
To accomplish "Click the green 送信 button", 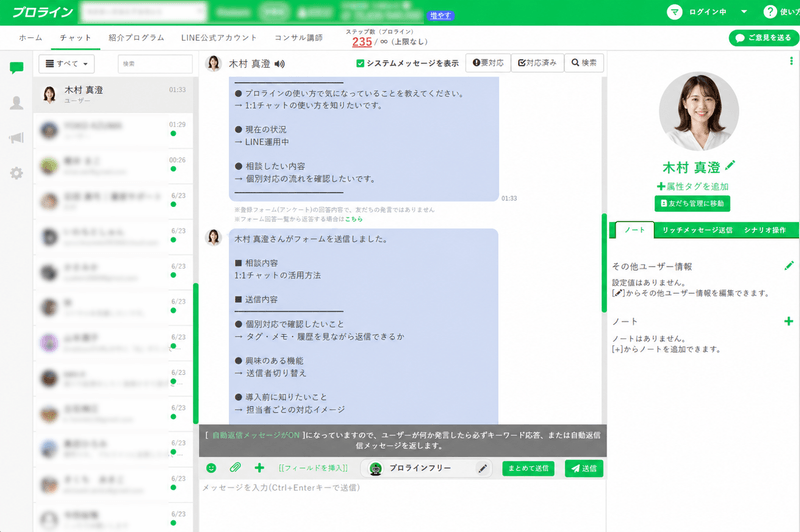I will coord(584,468).
